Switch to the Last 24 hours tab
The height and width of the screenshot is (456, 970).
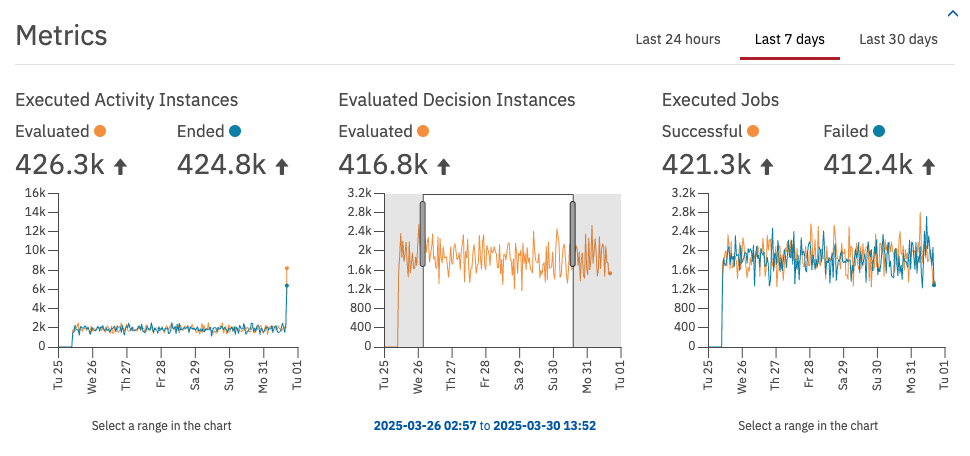[677, 40]
